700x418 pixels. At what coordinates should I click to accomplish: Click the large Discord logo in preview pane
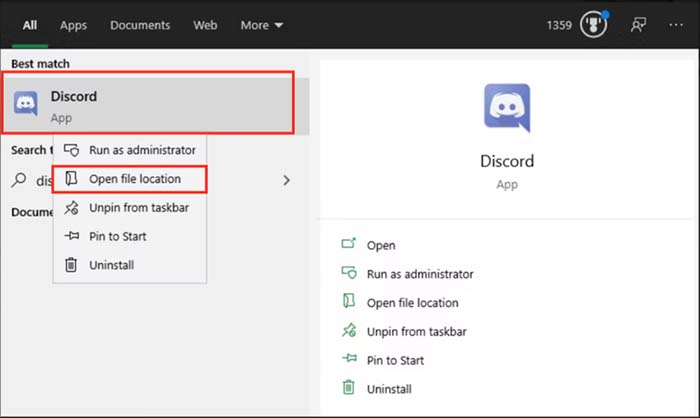(x=507, y=107)
